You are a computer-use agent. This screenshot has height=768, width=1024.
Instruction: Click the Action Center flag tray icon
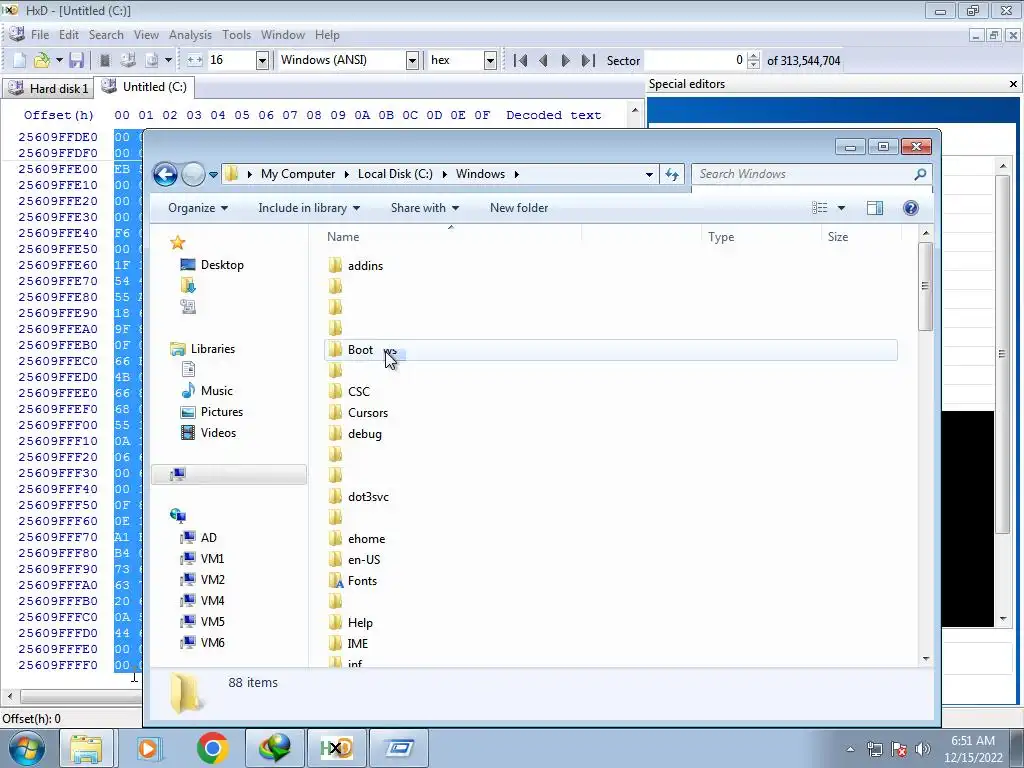pos(899,748)
